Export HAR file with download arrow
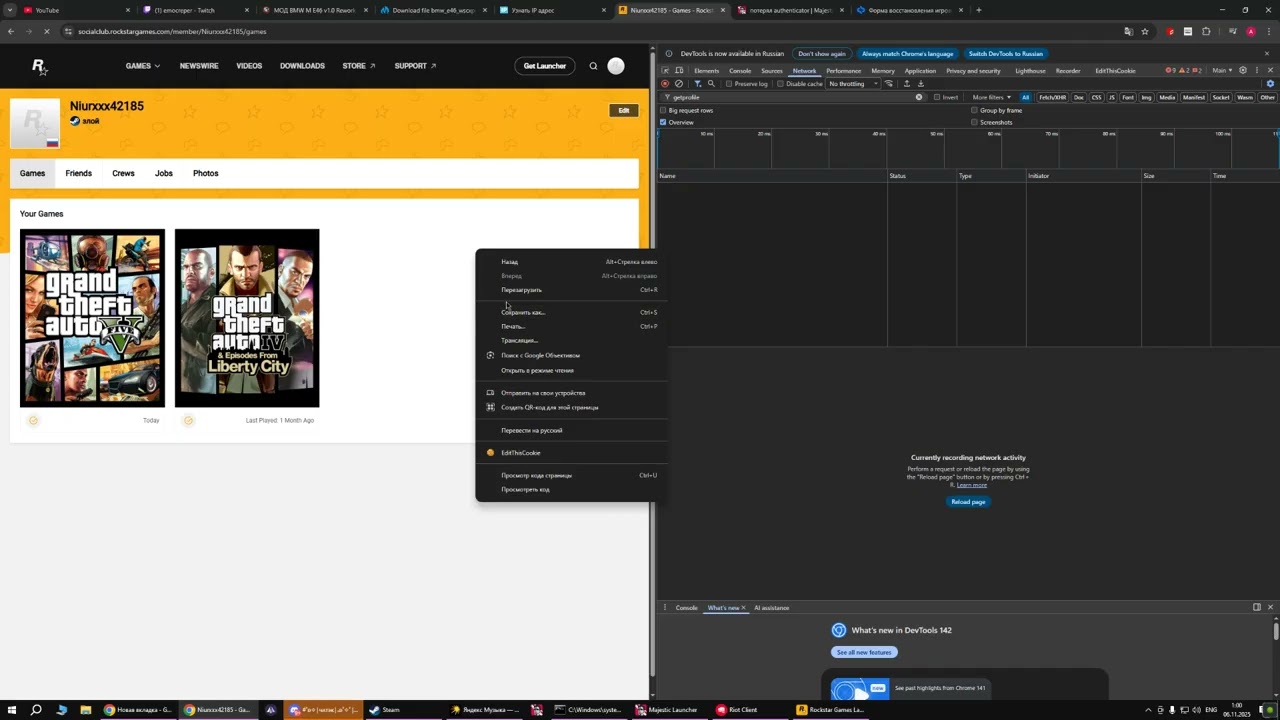Screen dimensions: 1280x720 pyautogui.click(x=920, y=84)
